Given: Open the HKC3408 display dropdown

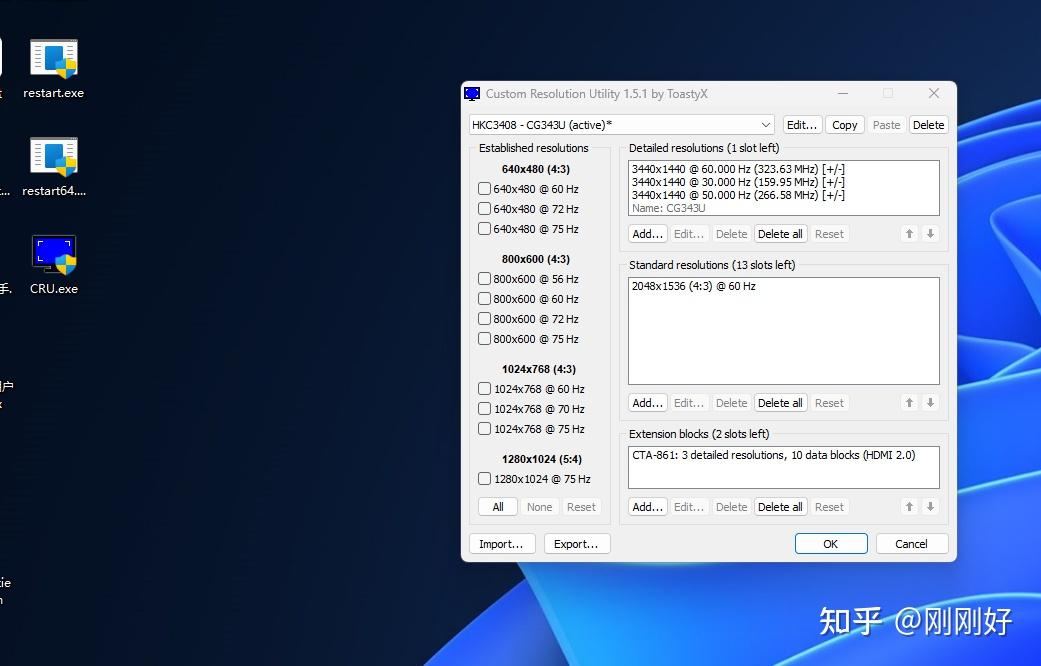Looking at the screenshot, I should (x=621, y=125).
